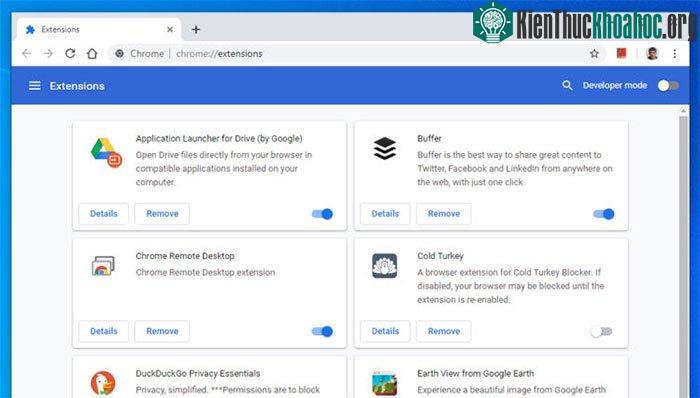Remove Application Launcher for Drive extension

point(162,214)
